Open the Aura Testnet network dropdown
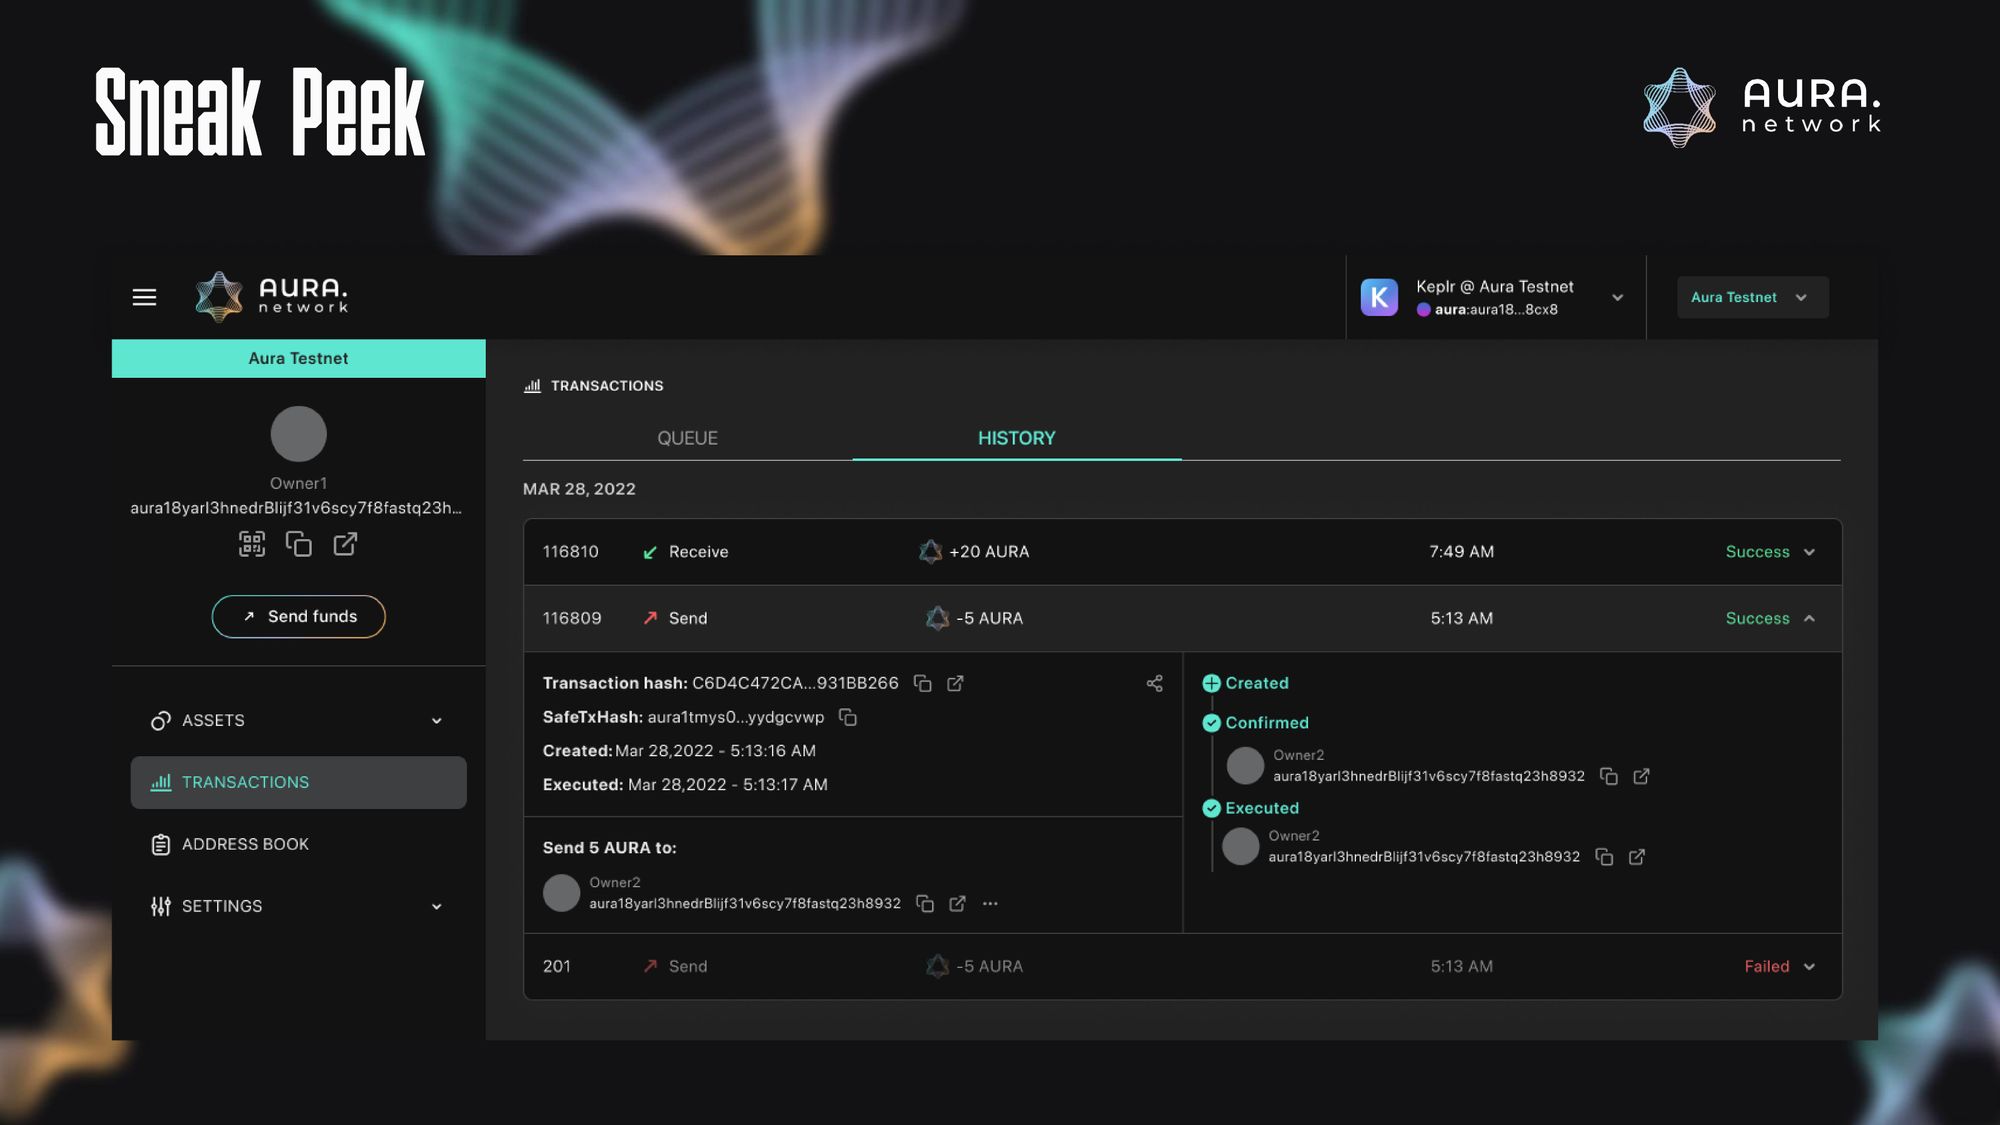Viewport: 2000px width, 1125px height. point(1752,297)
